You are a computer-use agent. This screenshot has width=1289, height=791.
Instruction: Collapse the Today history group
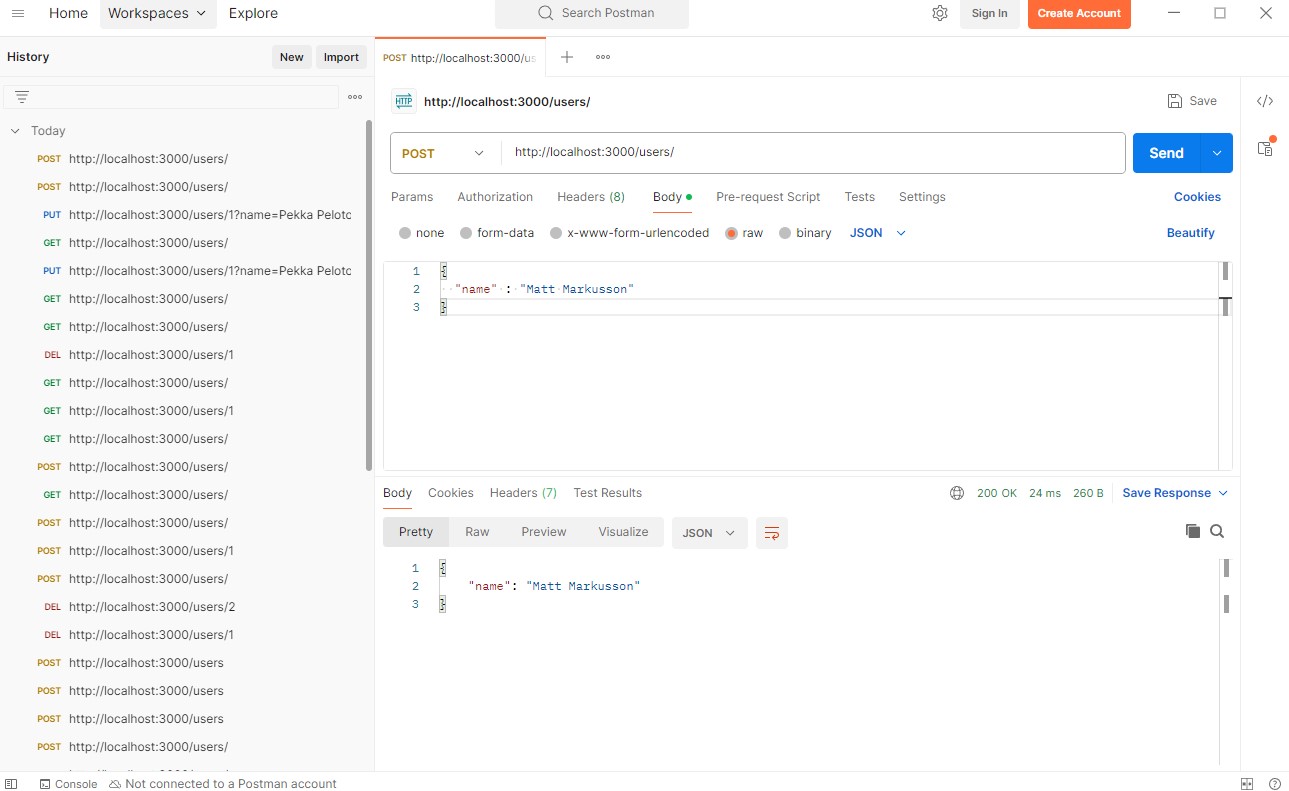coord(15,131)
